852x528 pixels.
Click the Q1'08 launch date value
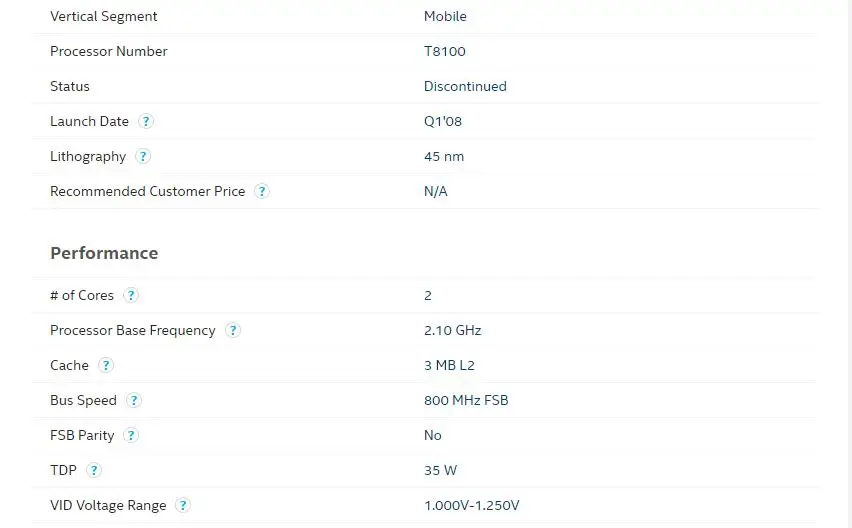(x=443, y=121)
